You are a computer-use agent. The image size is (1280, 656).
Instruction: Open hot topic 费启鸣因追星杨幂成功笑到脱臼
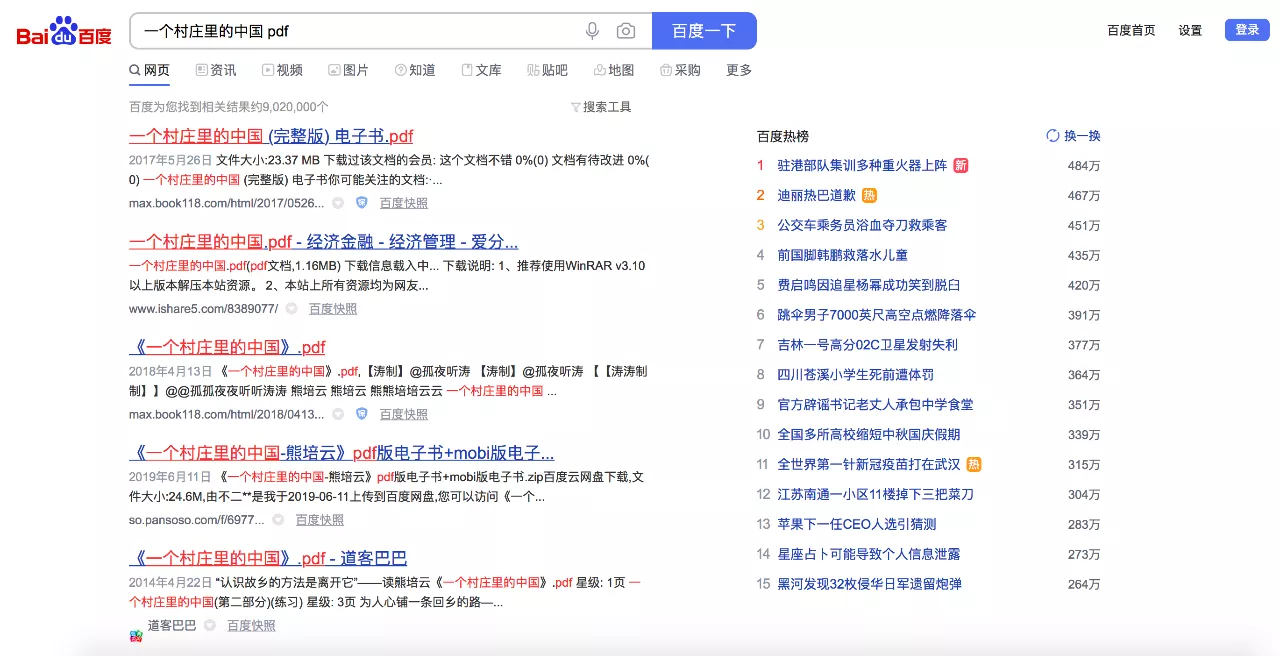tap(868, 285)
